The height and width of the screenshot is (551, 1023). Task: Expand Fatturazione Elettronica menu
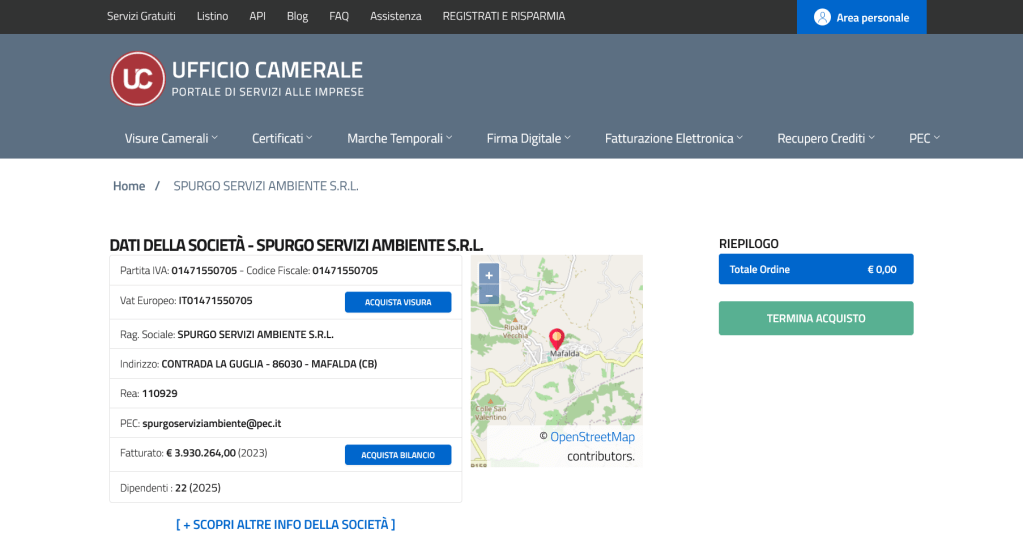(674, 138)
